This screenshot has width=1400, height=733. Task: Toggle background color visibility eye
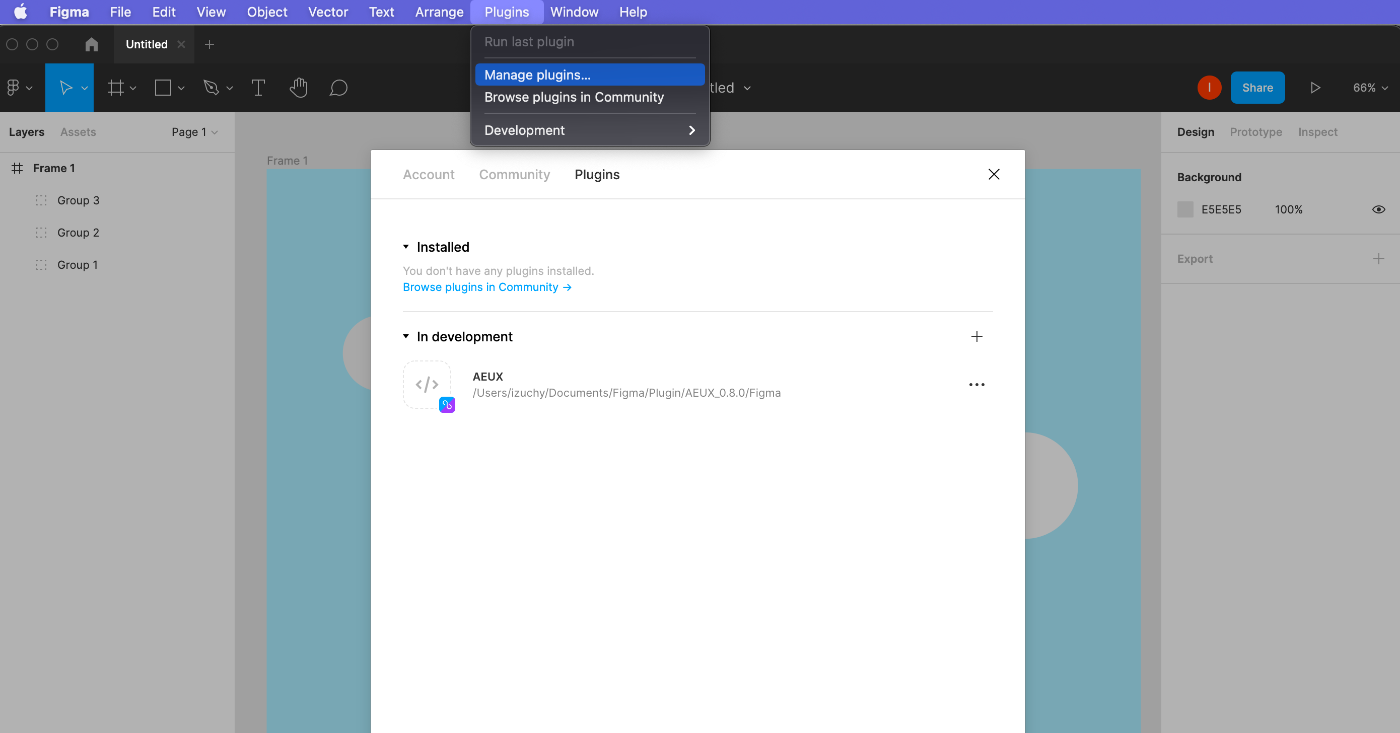(1379, 210)
